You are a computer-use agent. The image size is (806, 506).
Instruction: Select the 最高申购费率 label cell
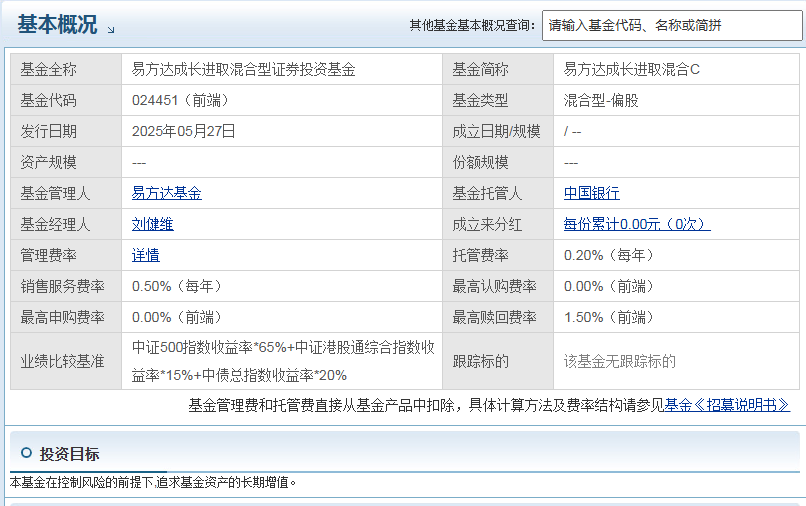pos(66,317)
